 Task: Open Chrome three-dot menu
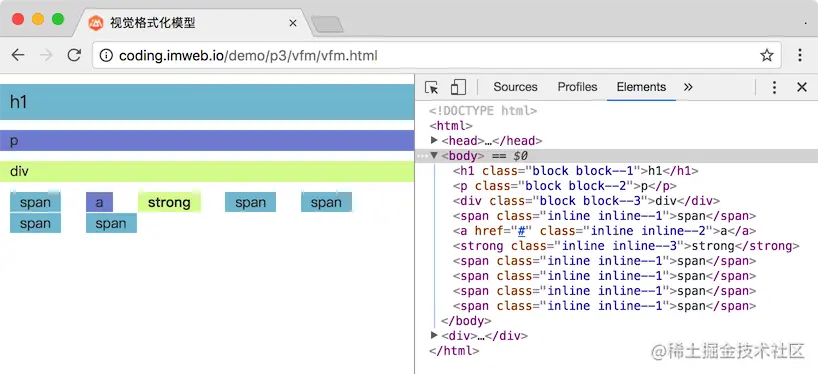(800, 55)
